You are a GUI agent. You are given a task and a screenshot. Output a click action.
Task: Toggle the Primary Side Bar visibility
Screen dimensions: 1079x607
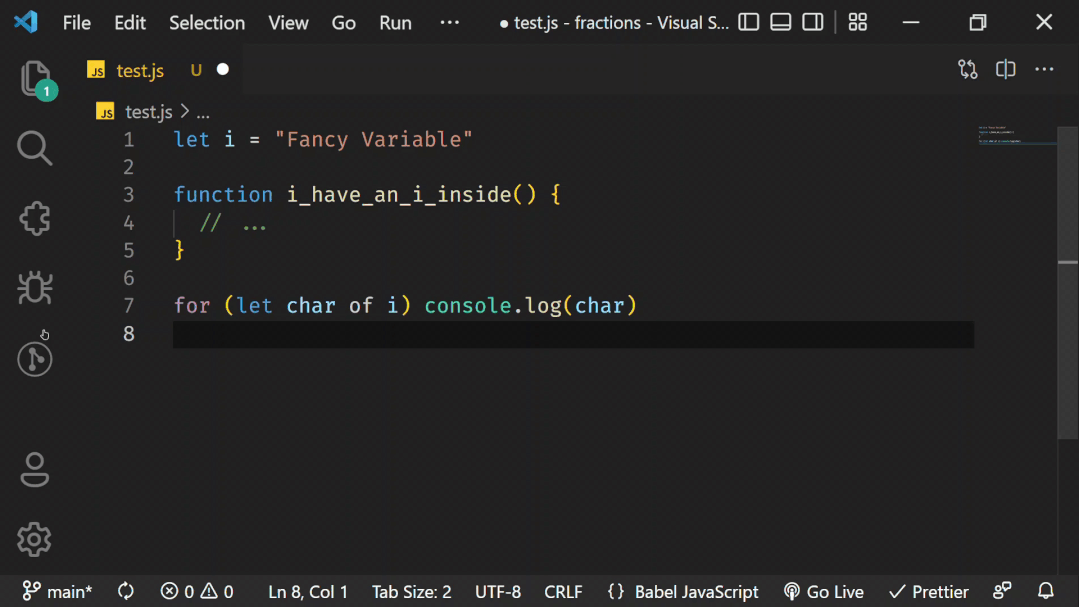click(748, 22)
